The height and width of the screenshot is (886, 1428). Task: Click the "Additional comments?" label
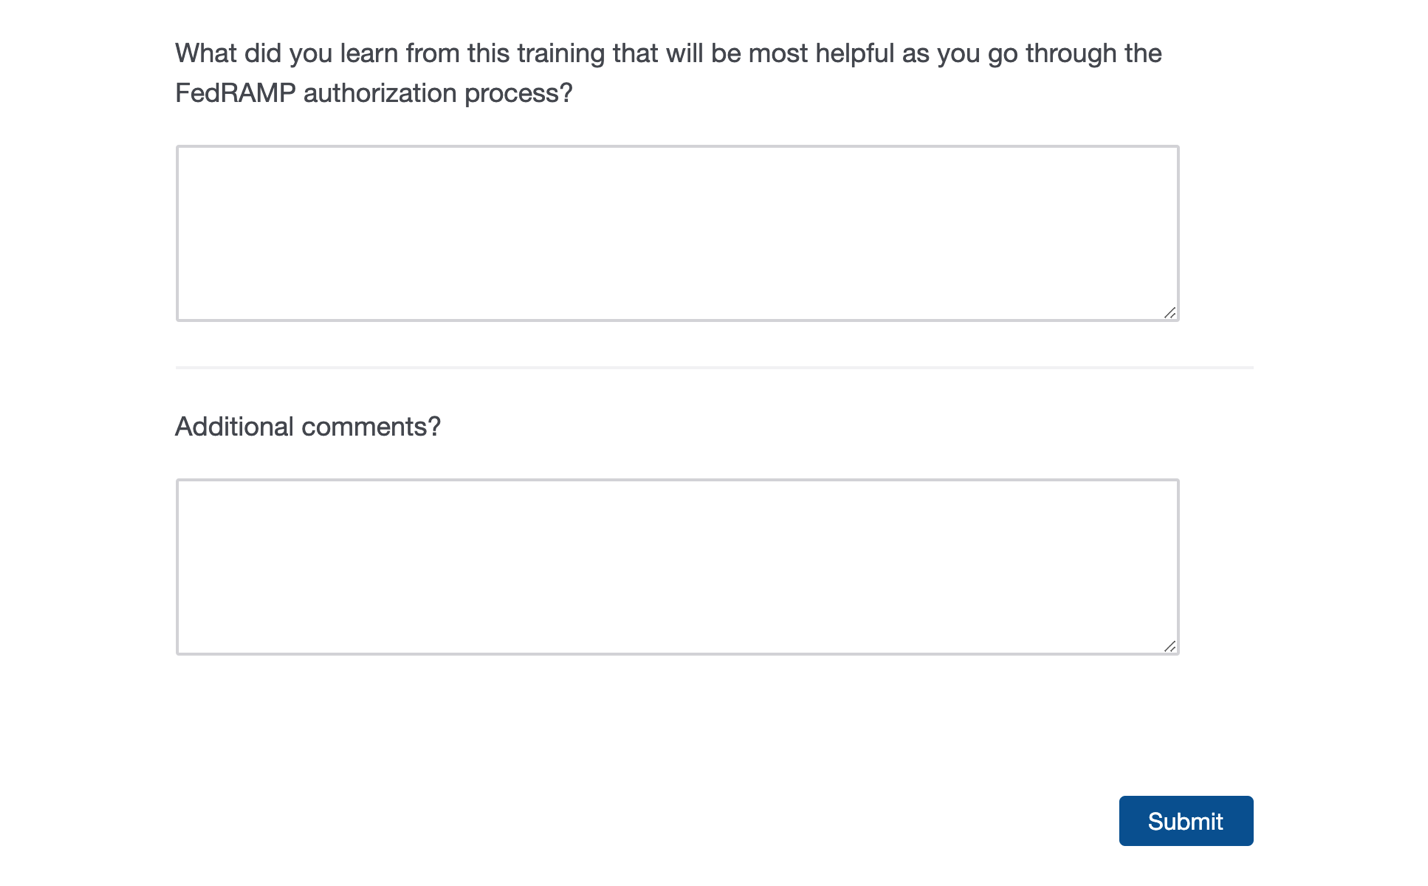pos(308,427)
